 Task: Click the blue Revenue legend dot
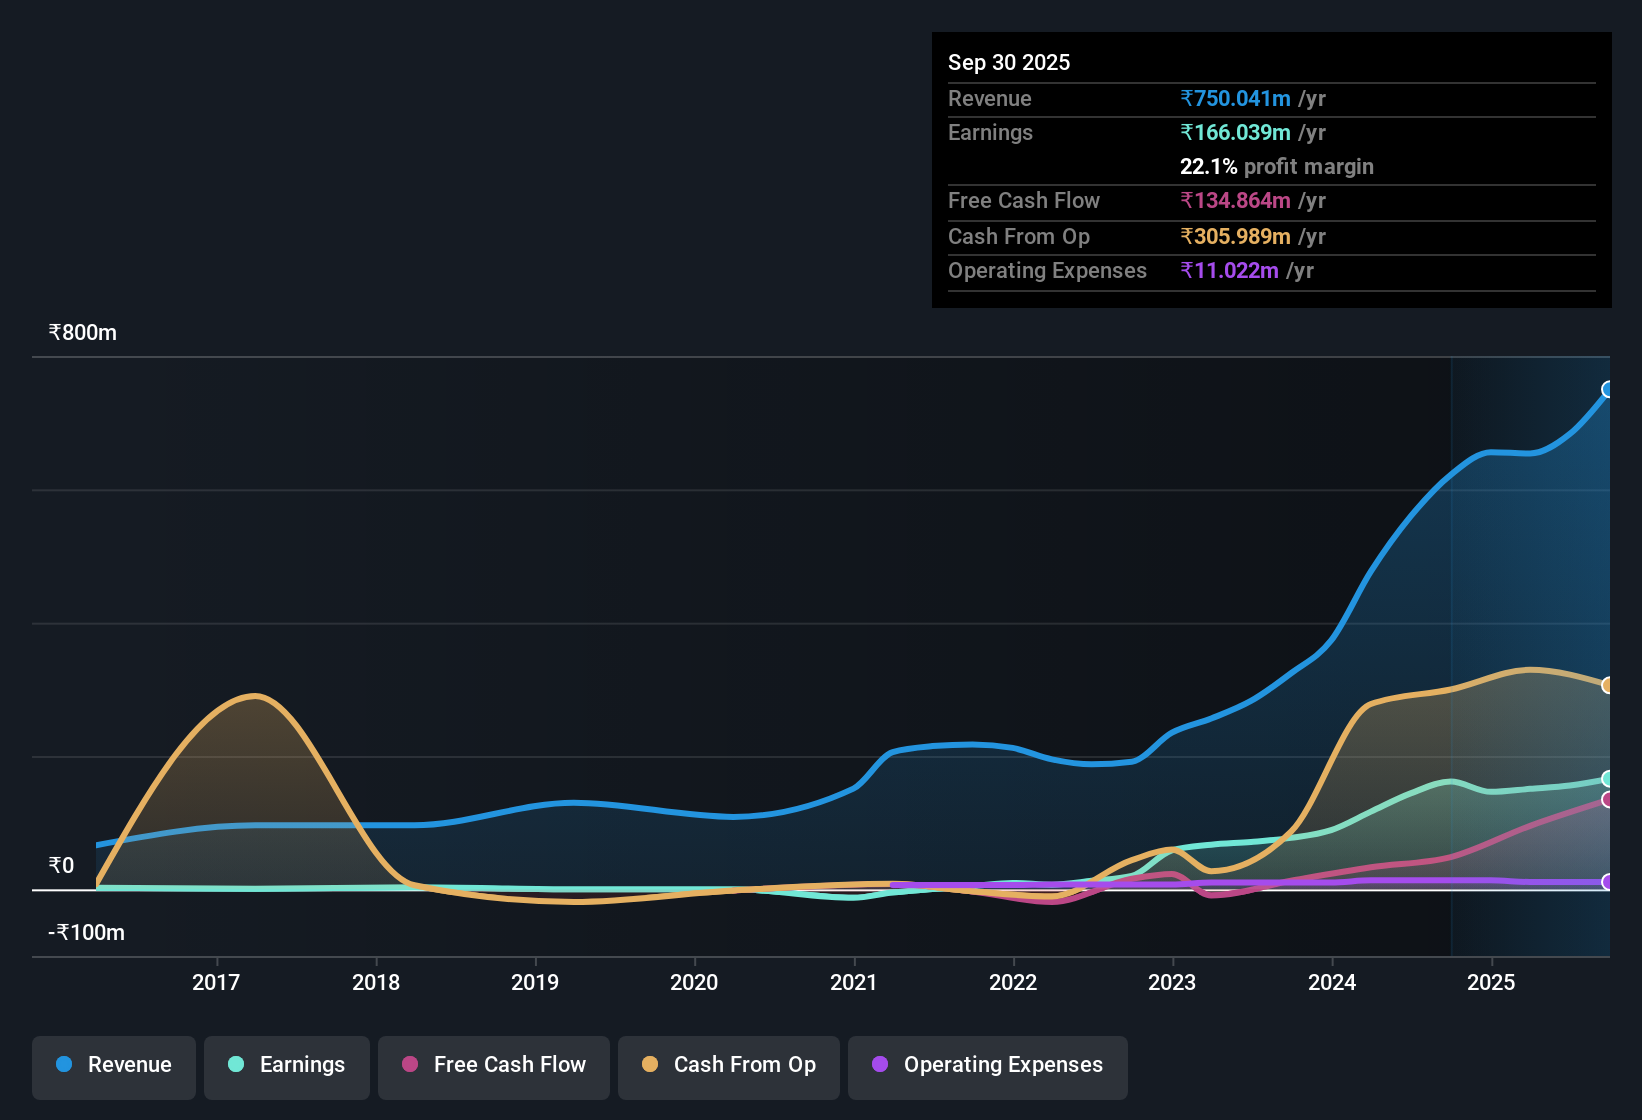click(x=63, y=1065)
